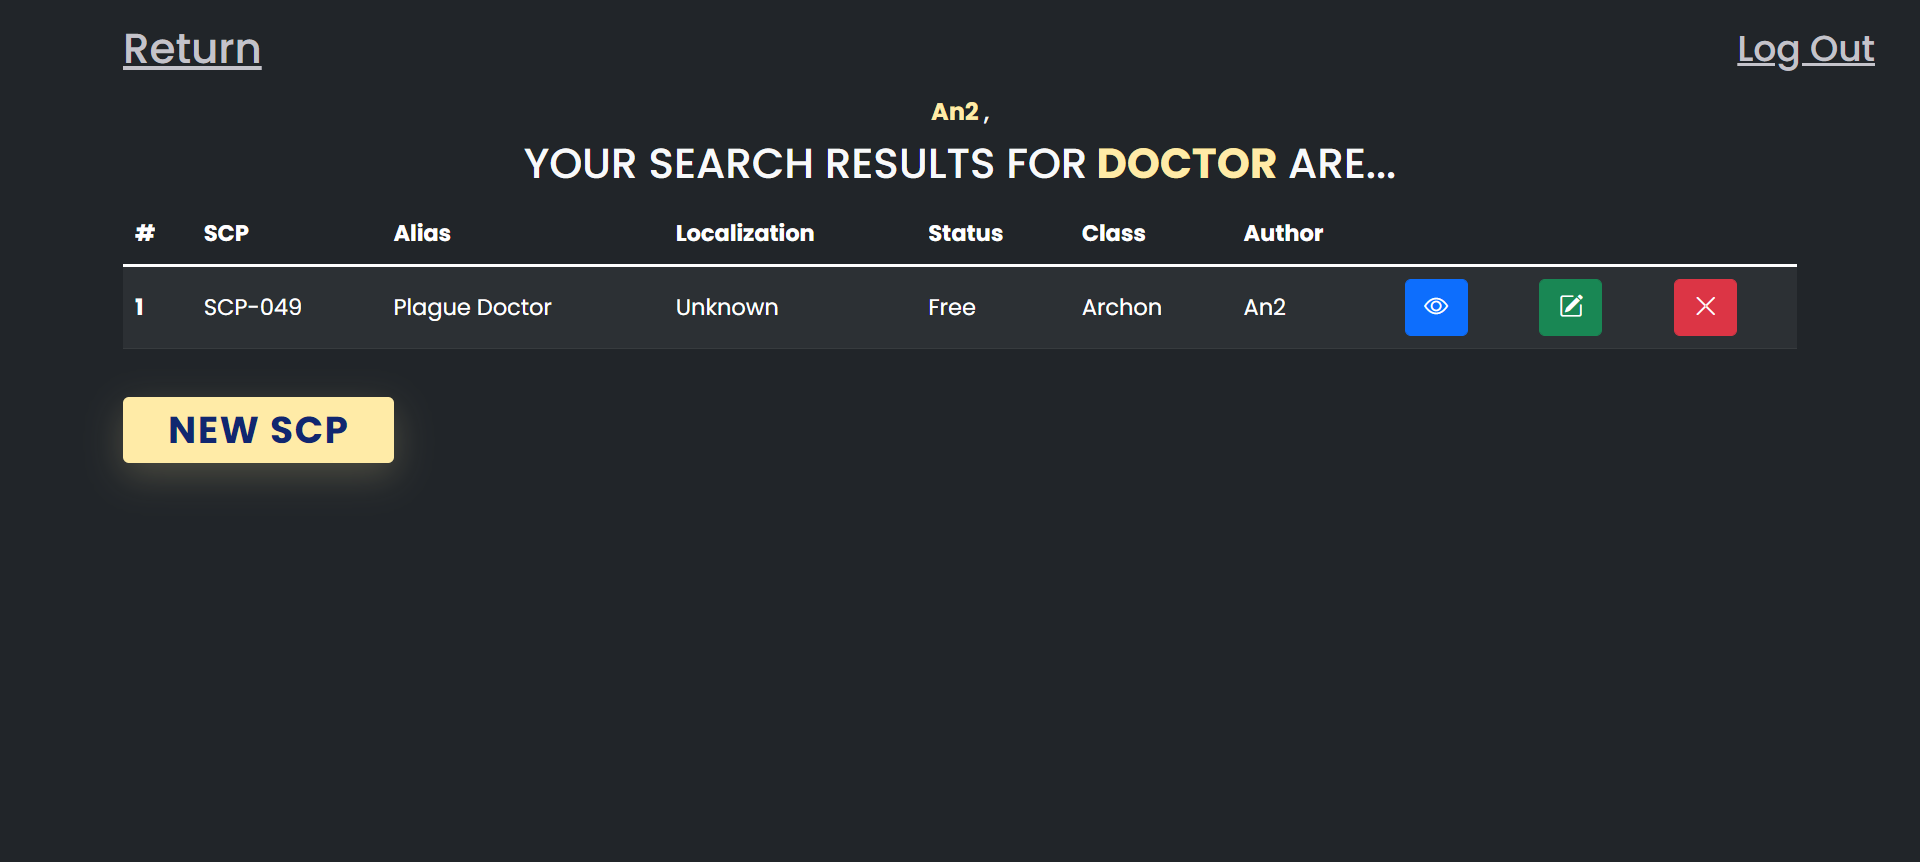Click the Plague Doctor alias cell
Image resolution: width=1920 pixels, height=862 pixels.
coord(472,307)
